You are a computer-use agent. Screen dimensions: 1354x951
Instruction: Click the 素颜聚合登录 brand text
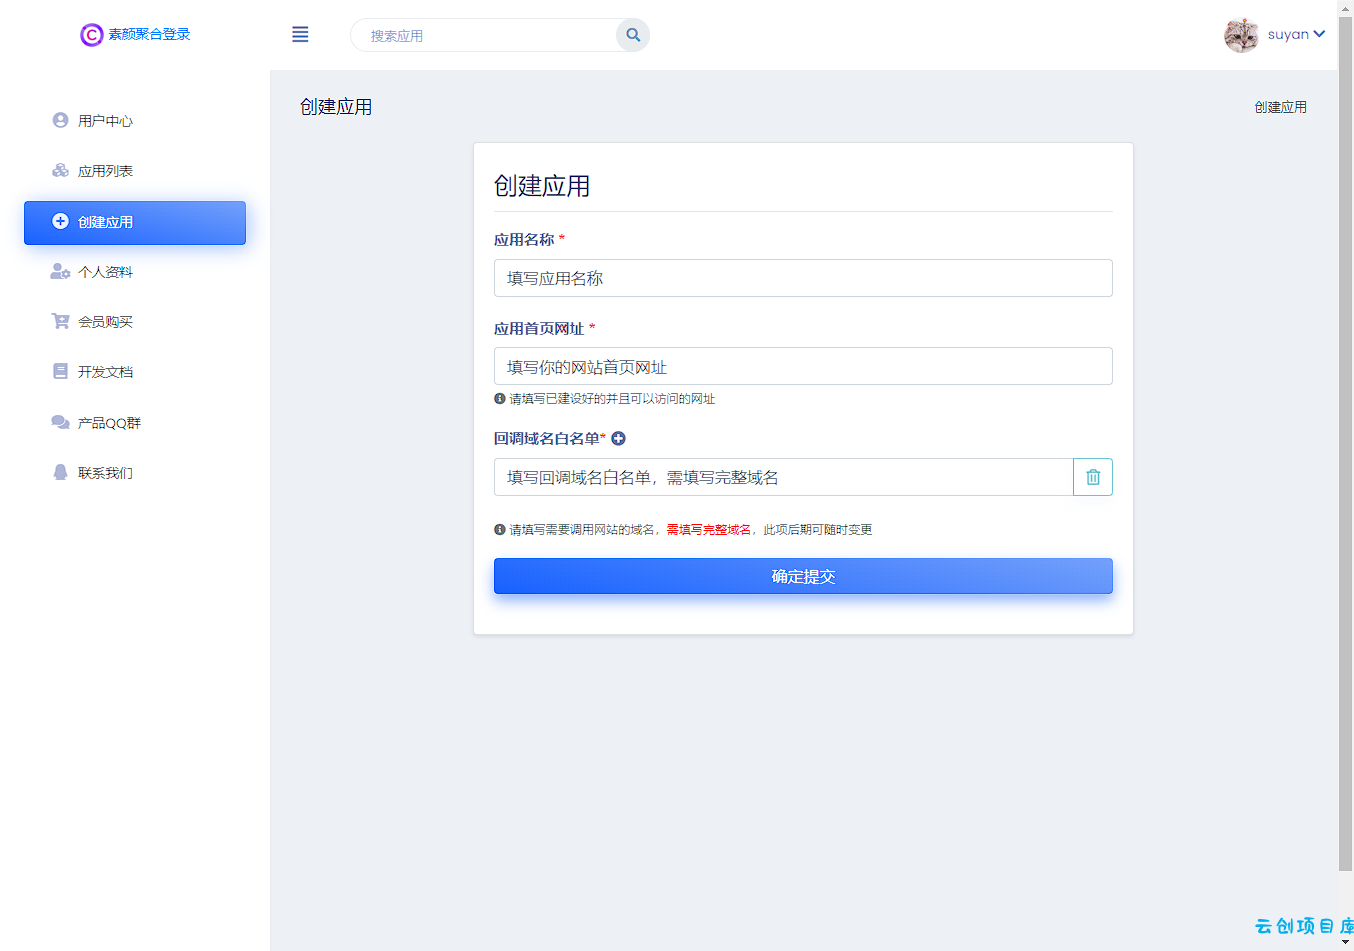pos(149,34)
